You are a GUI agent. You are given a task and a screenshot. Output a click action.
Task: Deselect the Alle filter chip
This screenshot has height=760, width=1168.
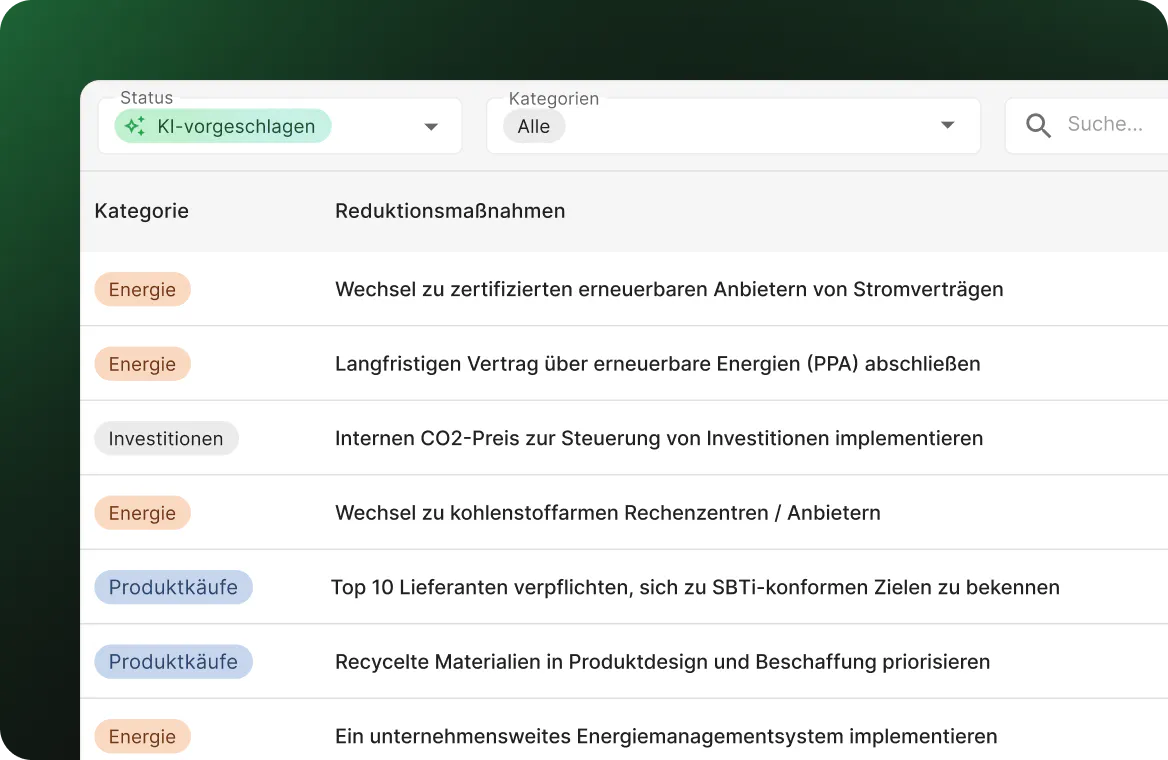point(533,126)
